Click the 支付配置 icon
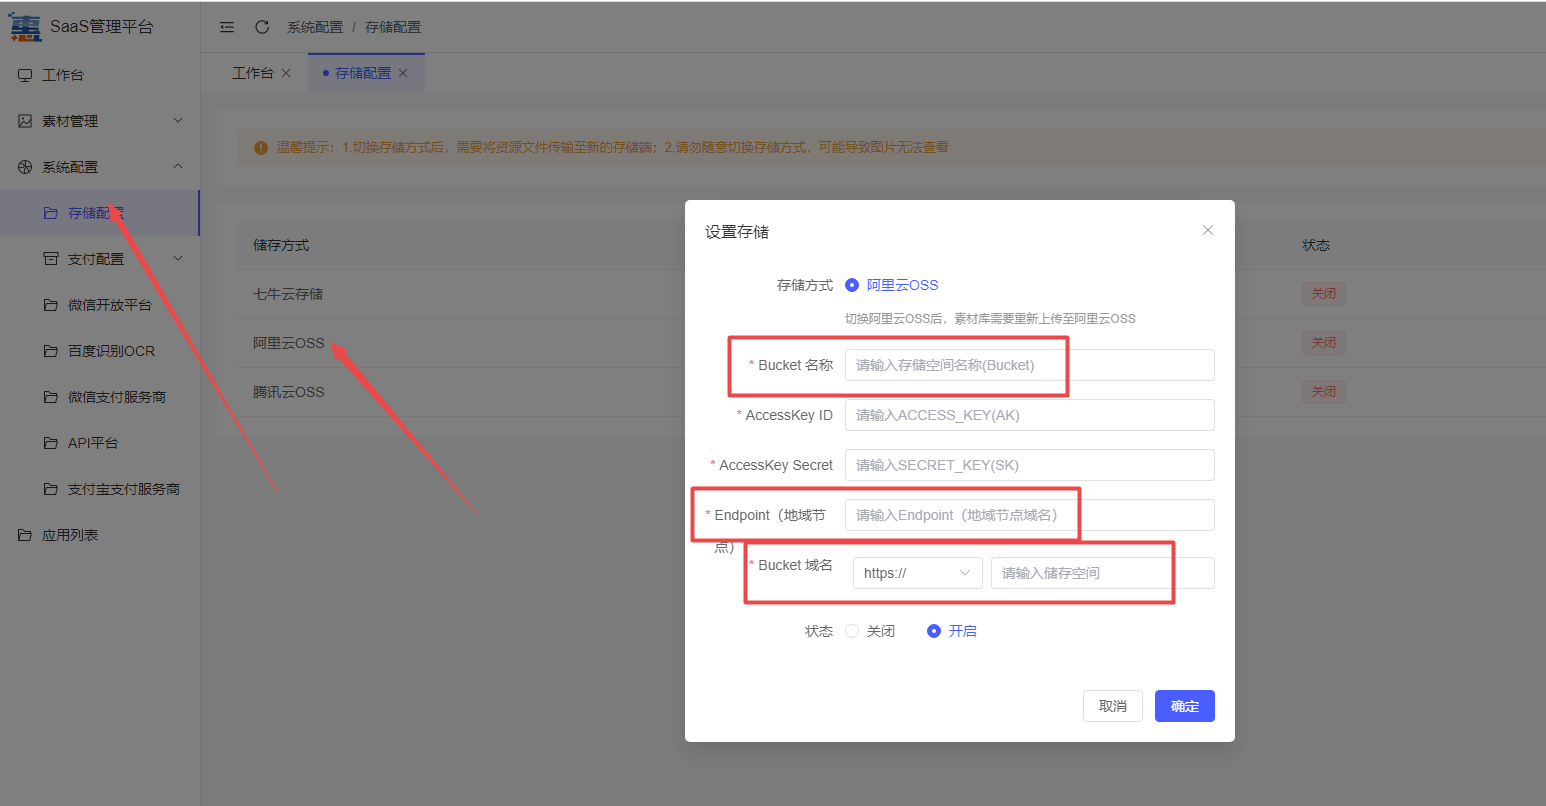The width and height of the screenshot is (1546, 806). [51, 259]
